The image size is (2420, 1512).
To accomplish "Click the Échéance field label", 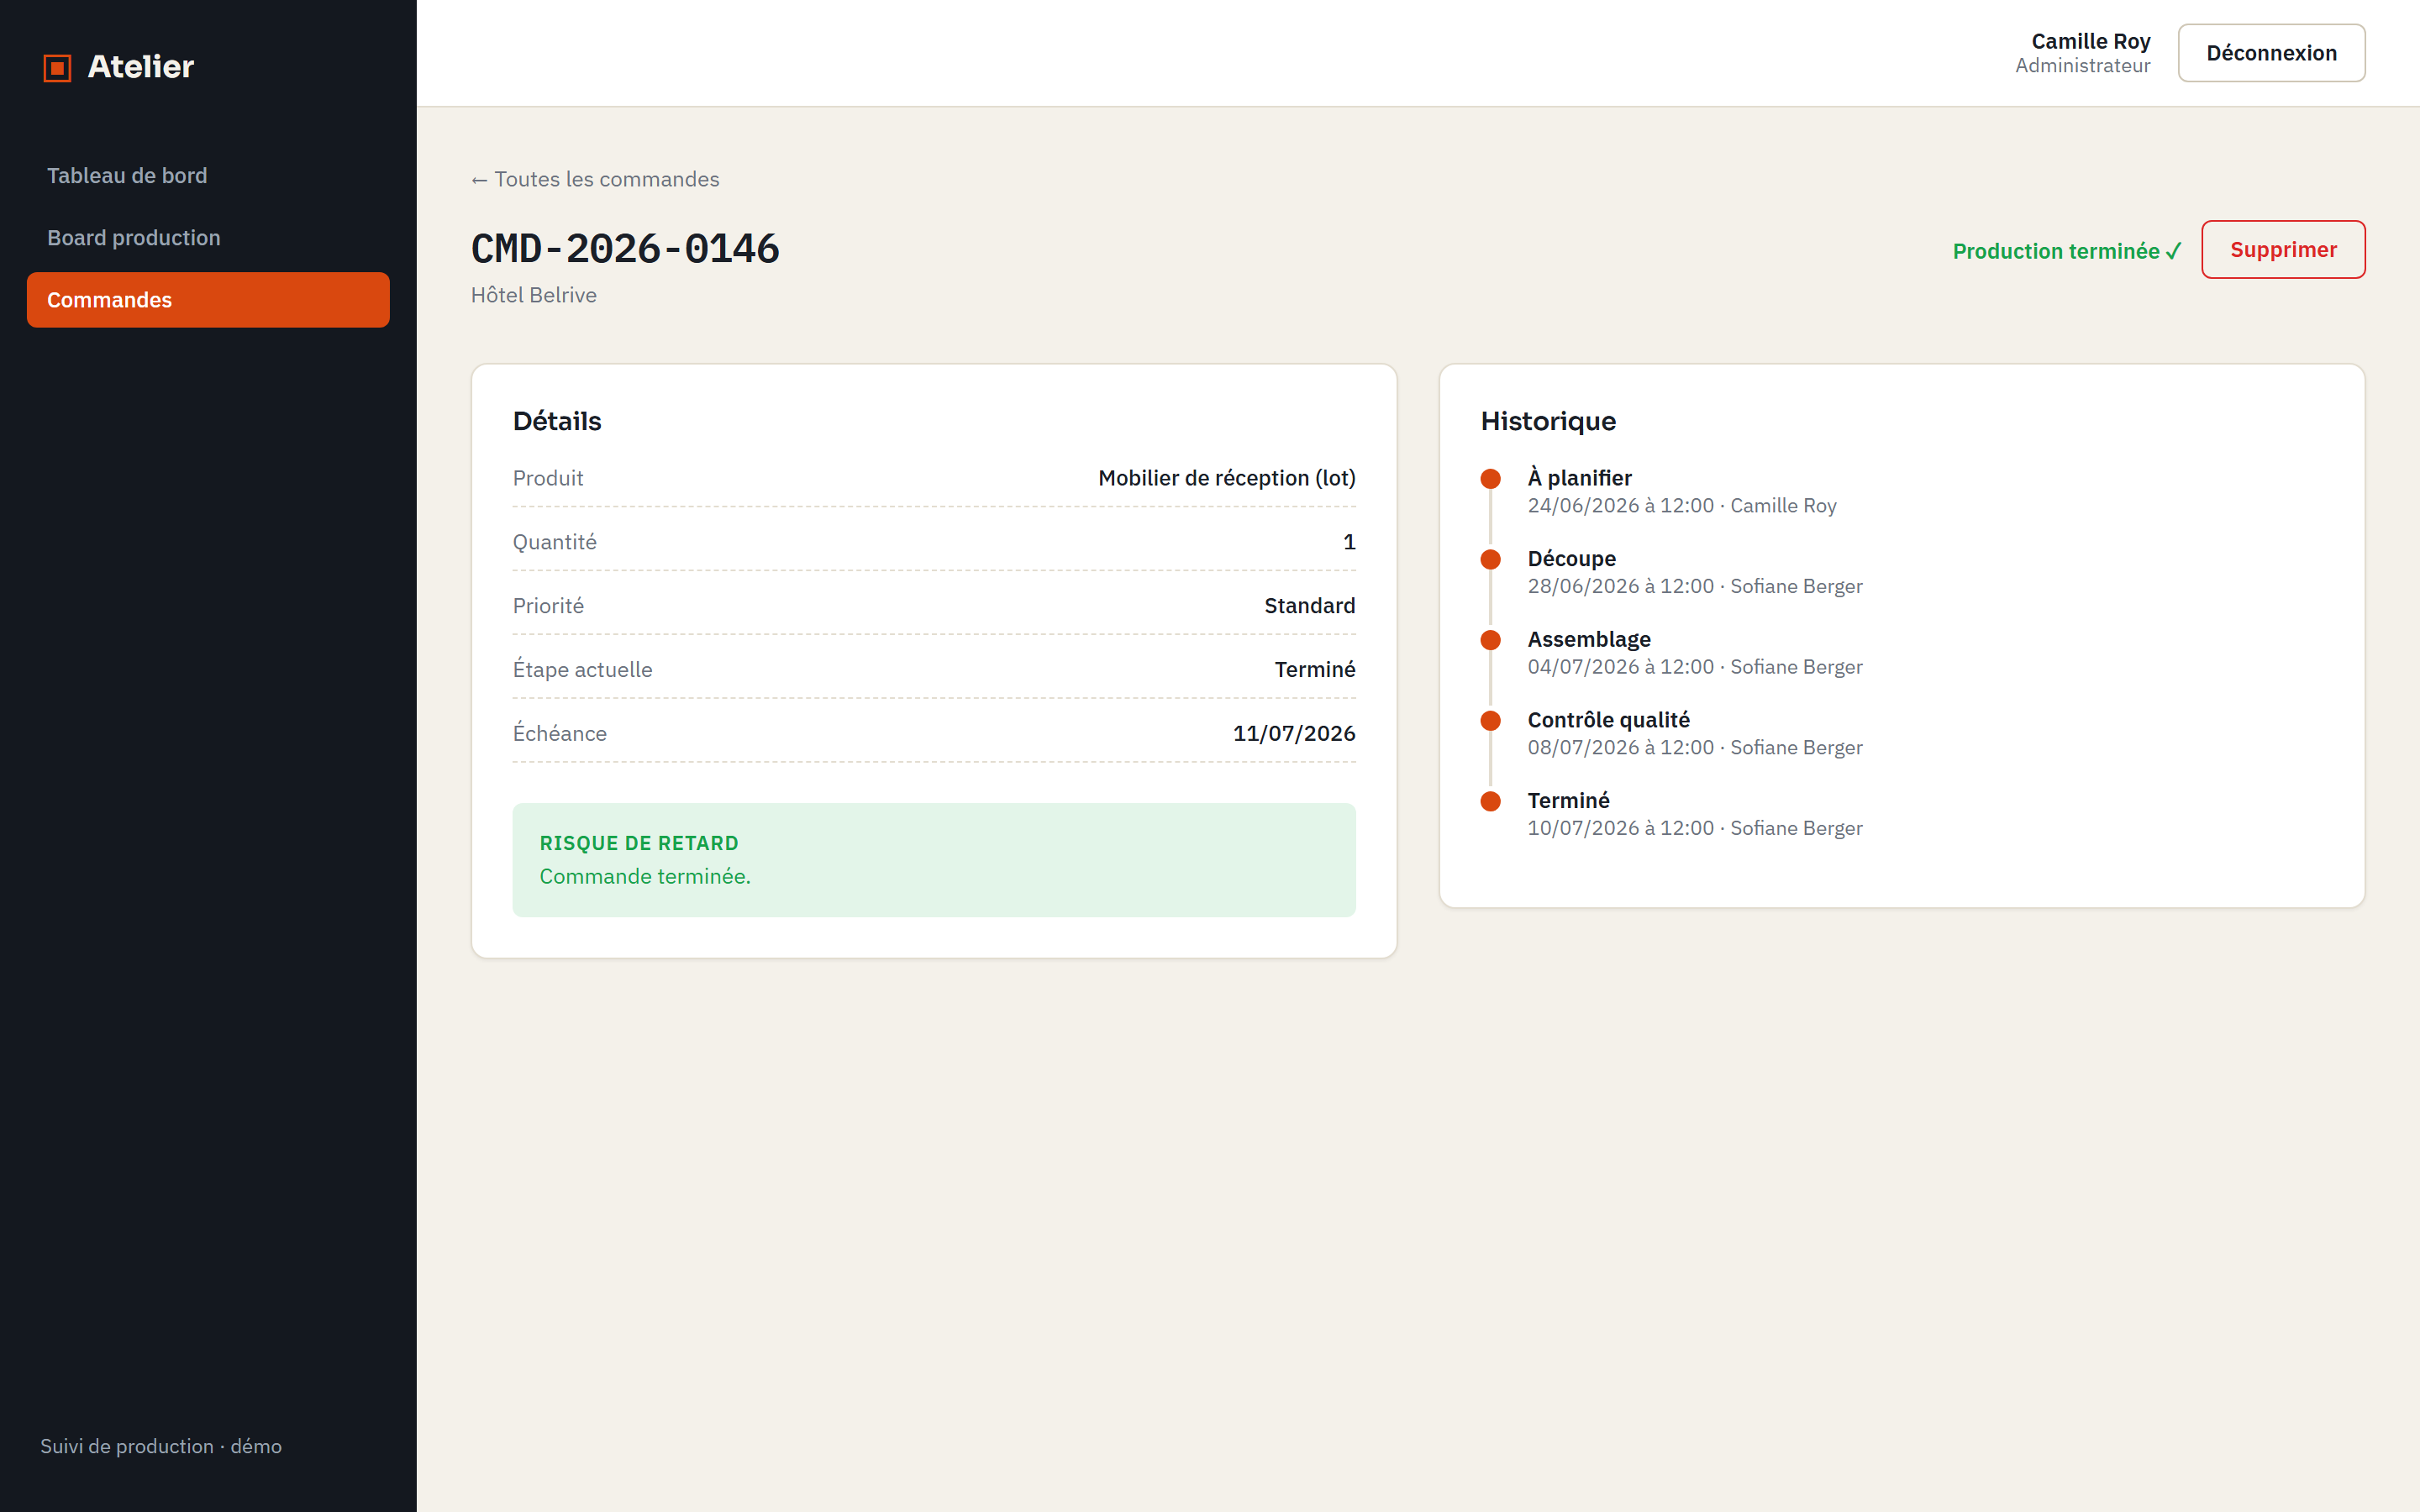I will 559,733.
